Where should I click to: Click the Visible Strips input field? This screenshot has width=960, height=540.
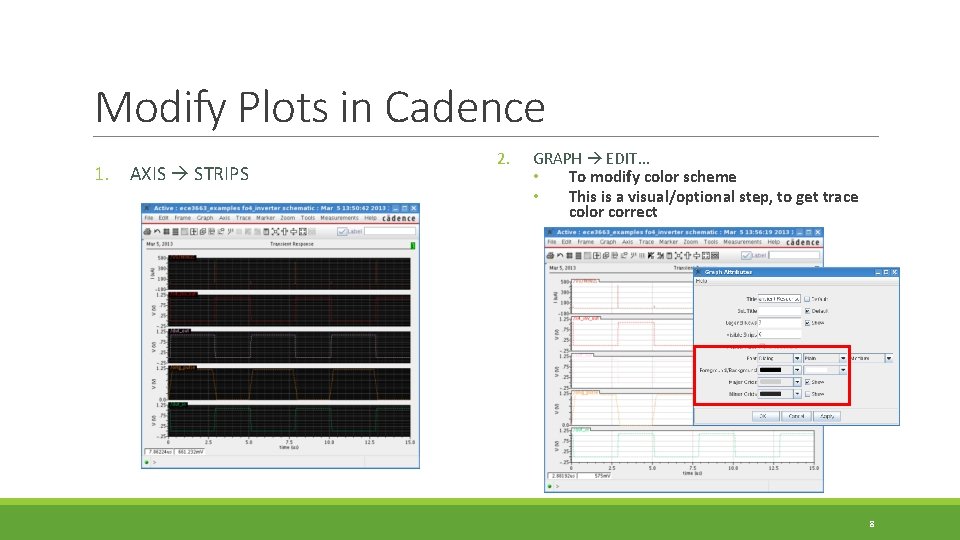pos(779,334)
